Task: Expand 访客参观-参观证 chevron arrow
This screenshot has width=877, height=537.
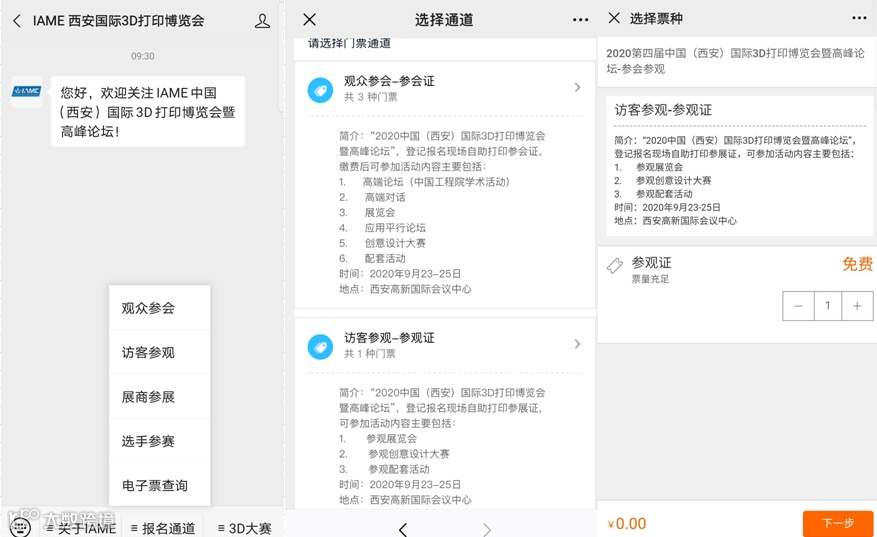Action: [x=577, y=344]
